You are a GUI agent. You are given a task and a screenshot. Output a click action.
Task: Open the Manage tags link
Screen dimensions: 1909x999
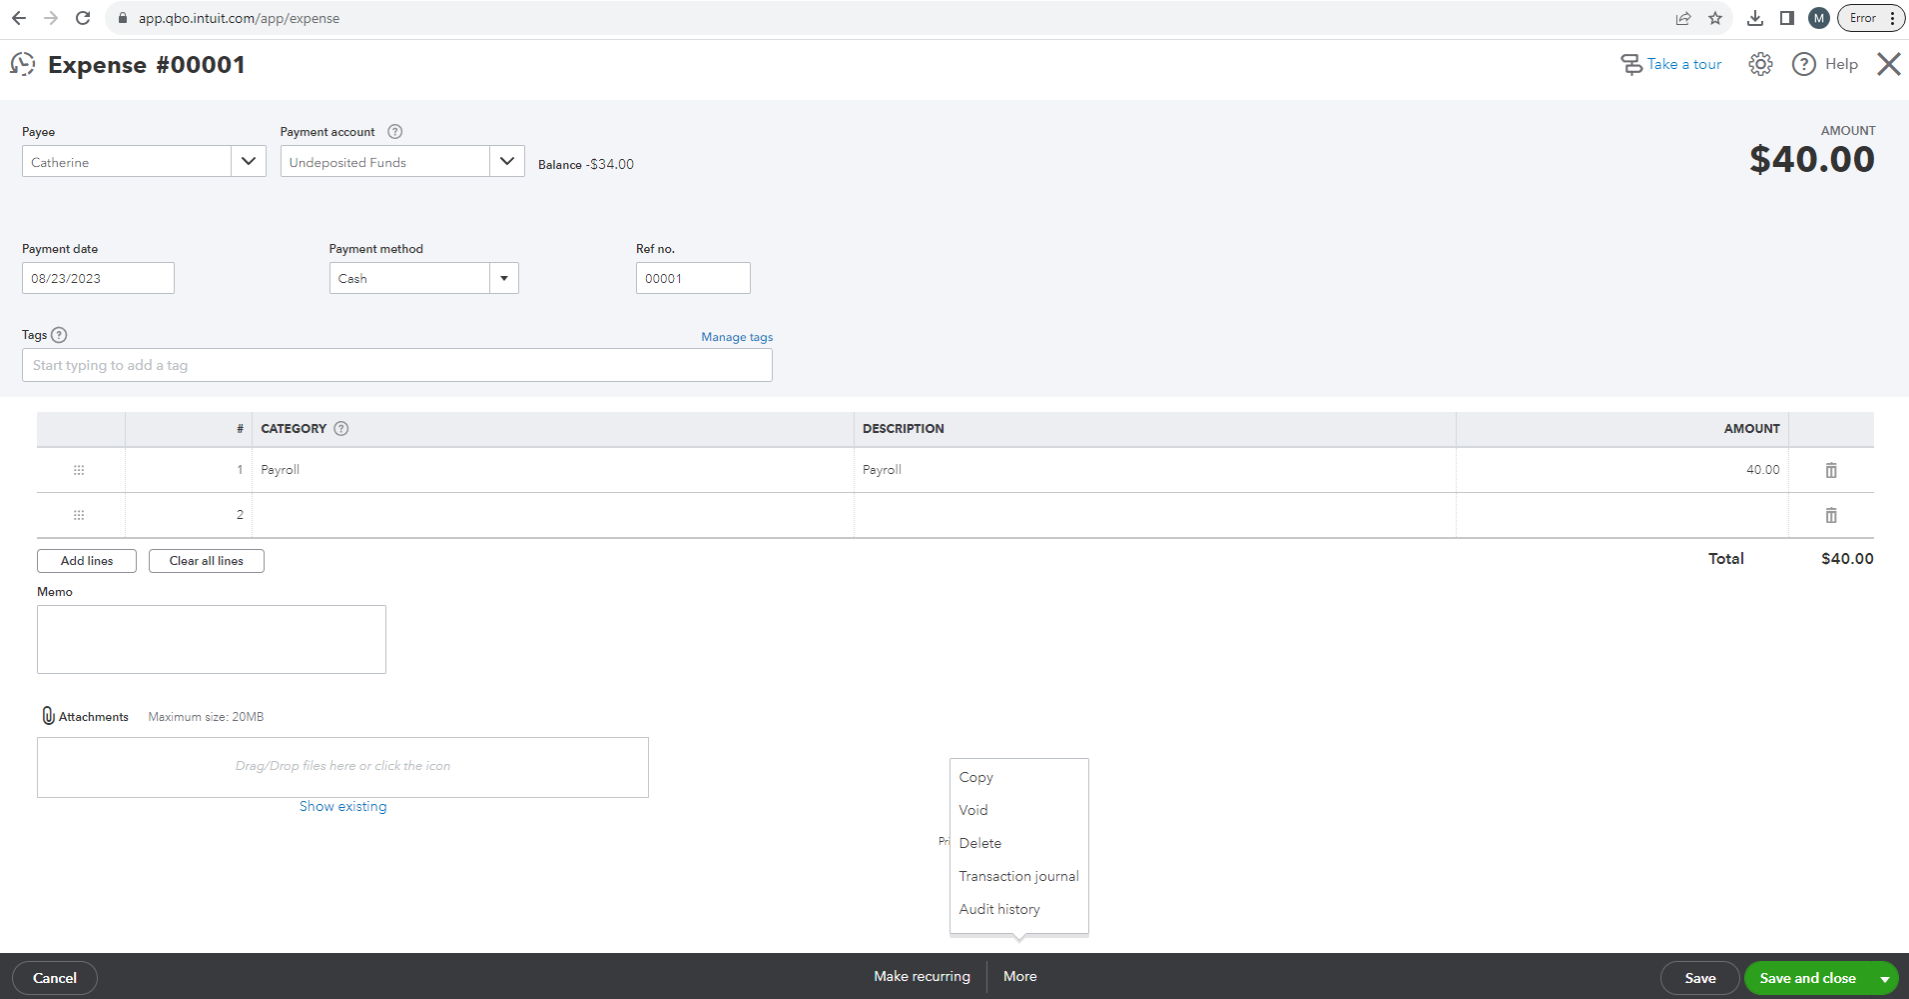[737, 337]
